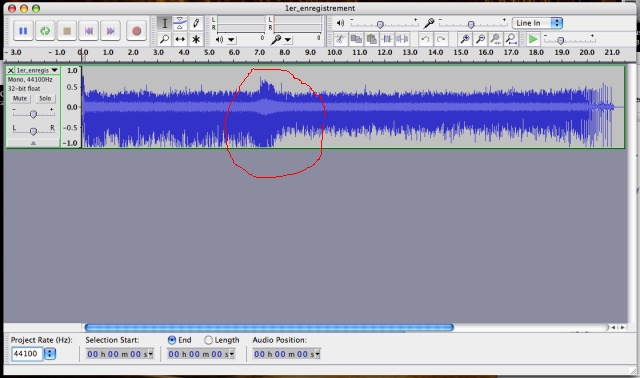
Task: Close the track with the X button
Action: [11, 70]
